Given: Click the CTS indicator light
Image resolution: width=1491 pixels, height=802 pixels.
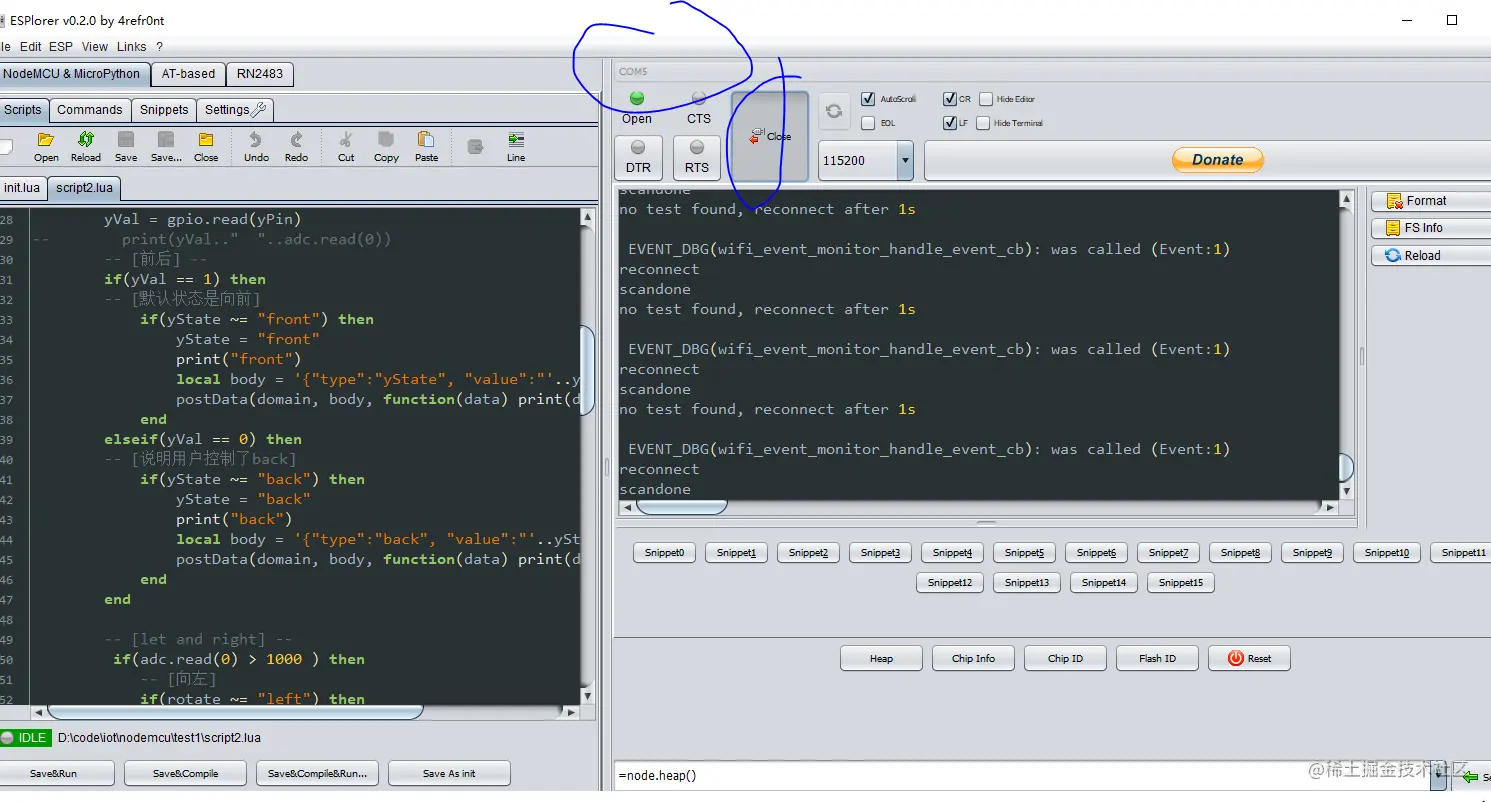Looking at the screenshot, I should tap(699, 107).
